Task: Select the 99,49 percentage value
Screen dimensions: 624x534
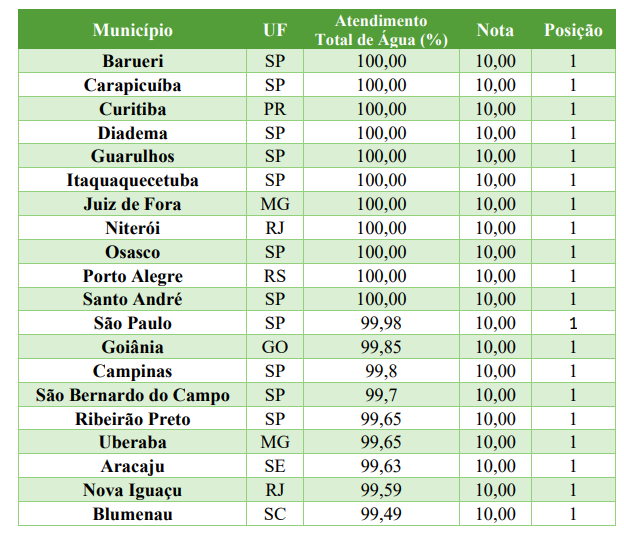Action: click(381, 514)
